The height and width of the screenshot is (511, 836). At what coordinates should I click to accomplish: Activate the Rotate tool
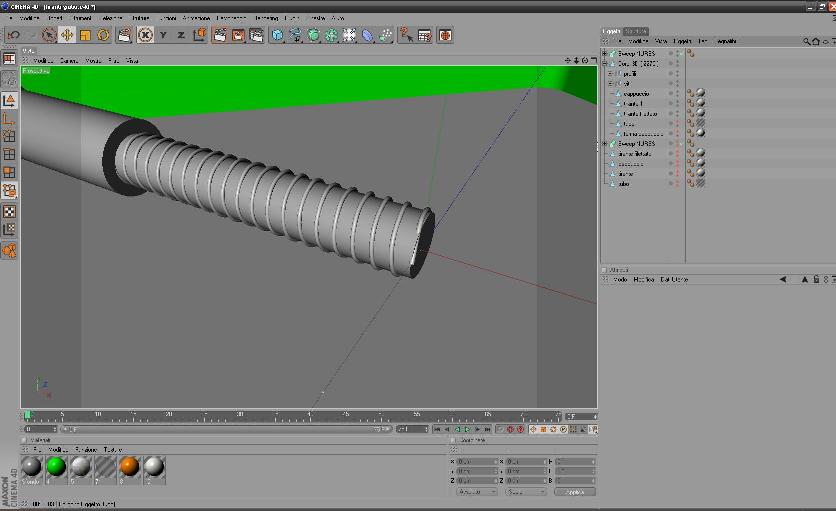click(103, 35)
